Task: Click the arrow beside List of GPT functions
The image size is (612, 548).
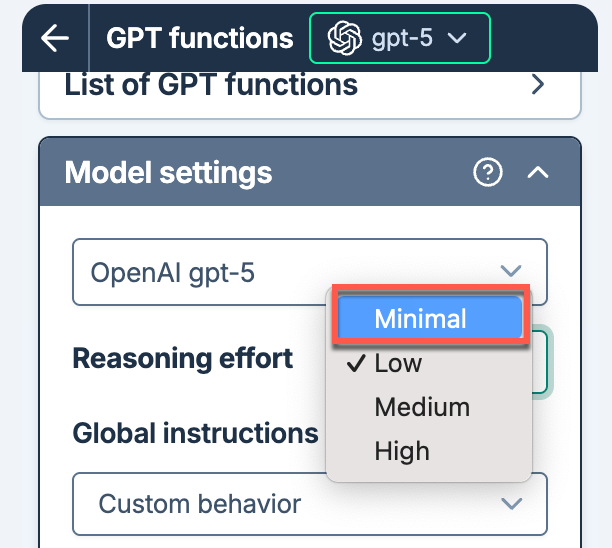Action: 539,84
